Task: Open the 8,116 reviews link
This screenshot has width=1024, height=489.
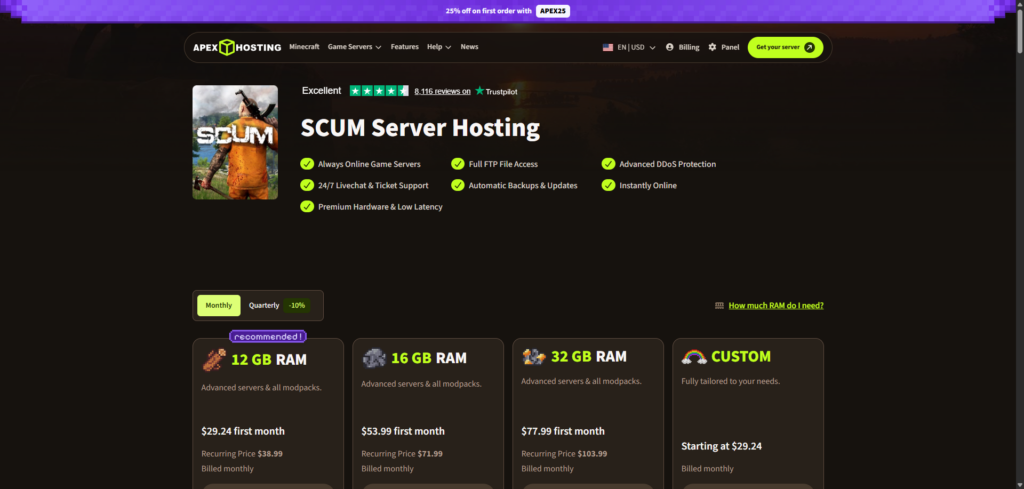Action: 442,91
